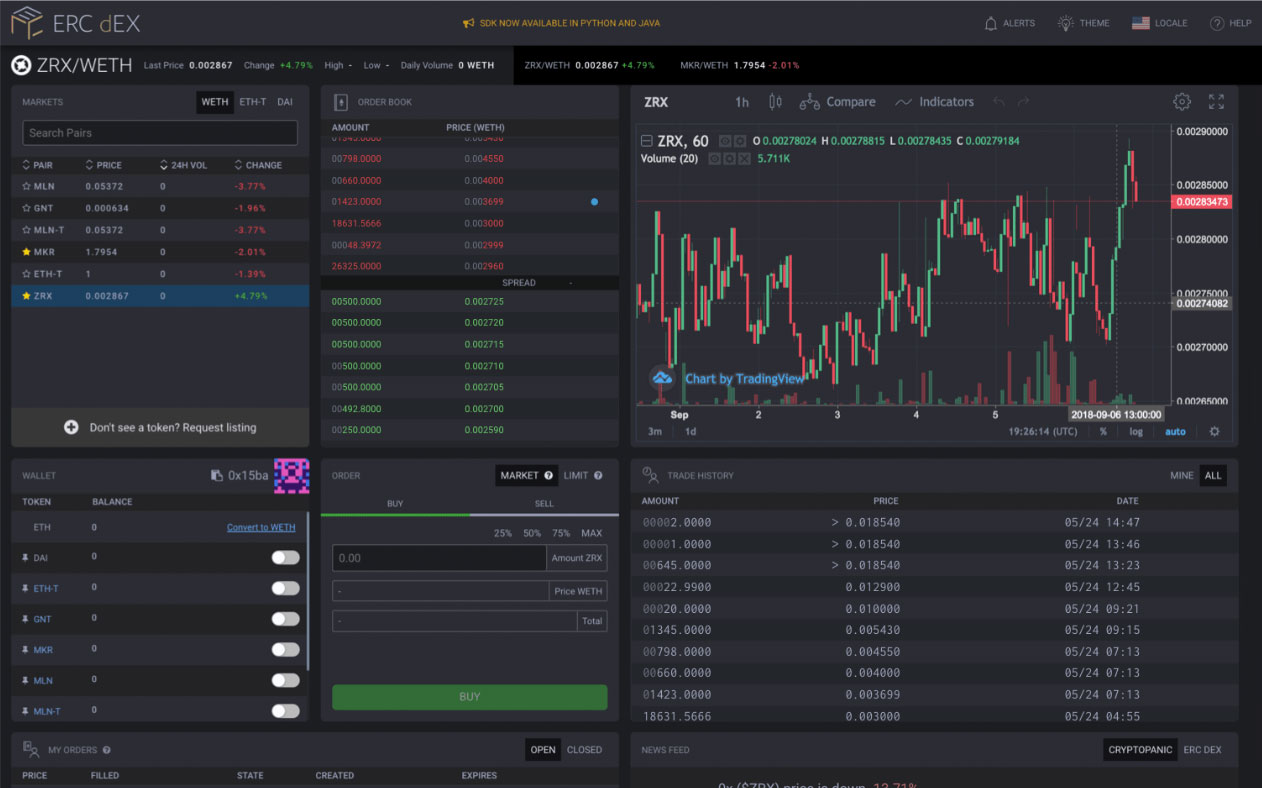
Task: Click the Search Pairs input field
Action: [160, 133]
